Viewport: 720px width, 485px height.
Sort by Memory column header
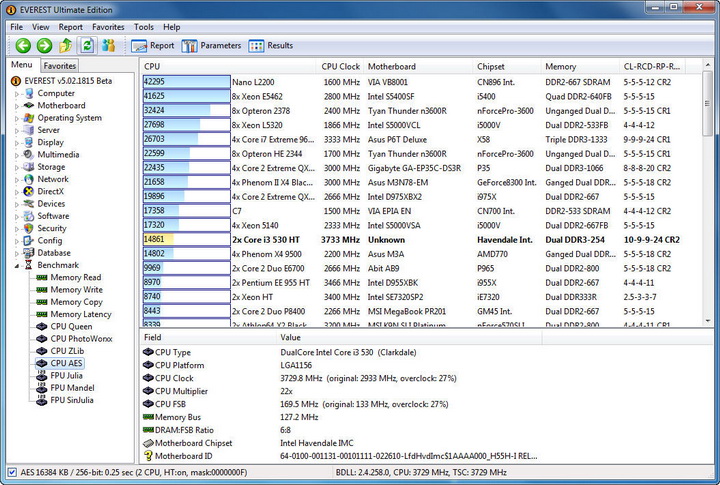coord(580,67)
